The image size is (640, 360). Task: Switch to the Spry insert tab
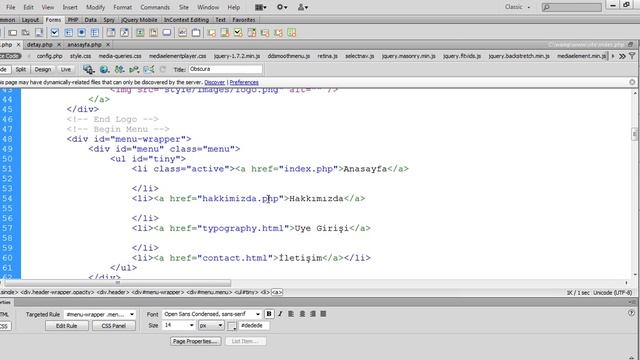point(109,20)
